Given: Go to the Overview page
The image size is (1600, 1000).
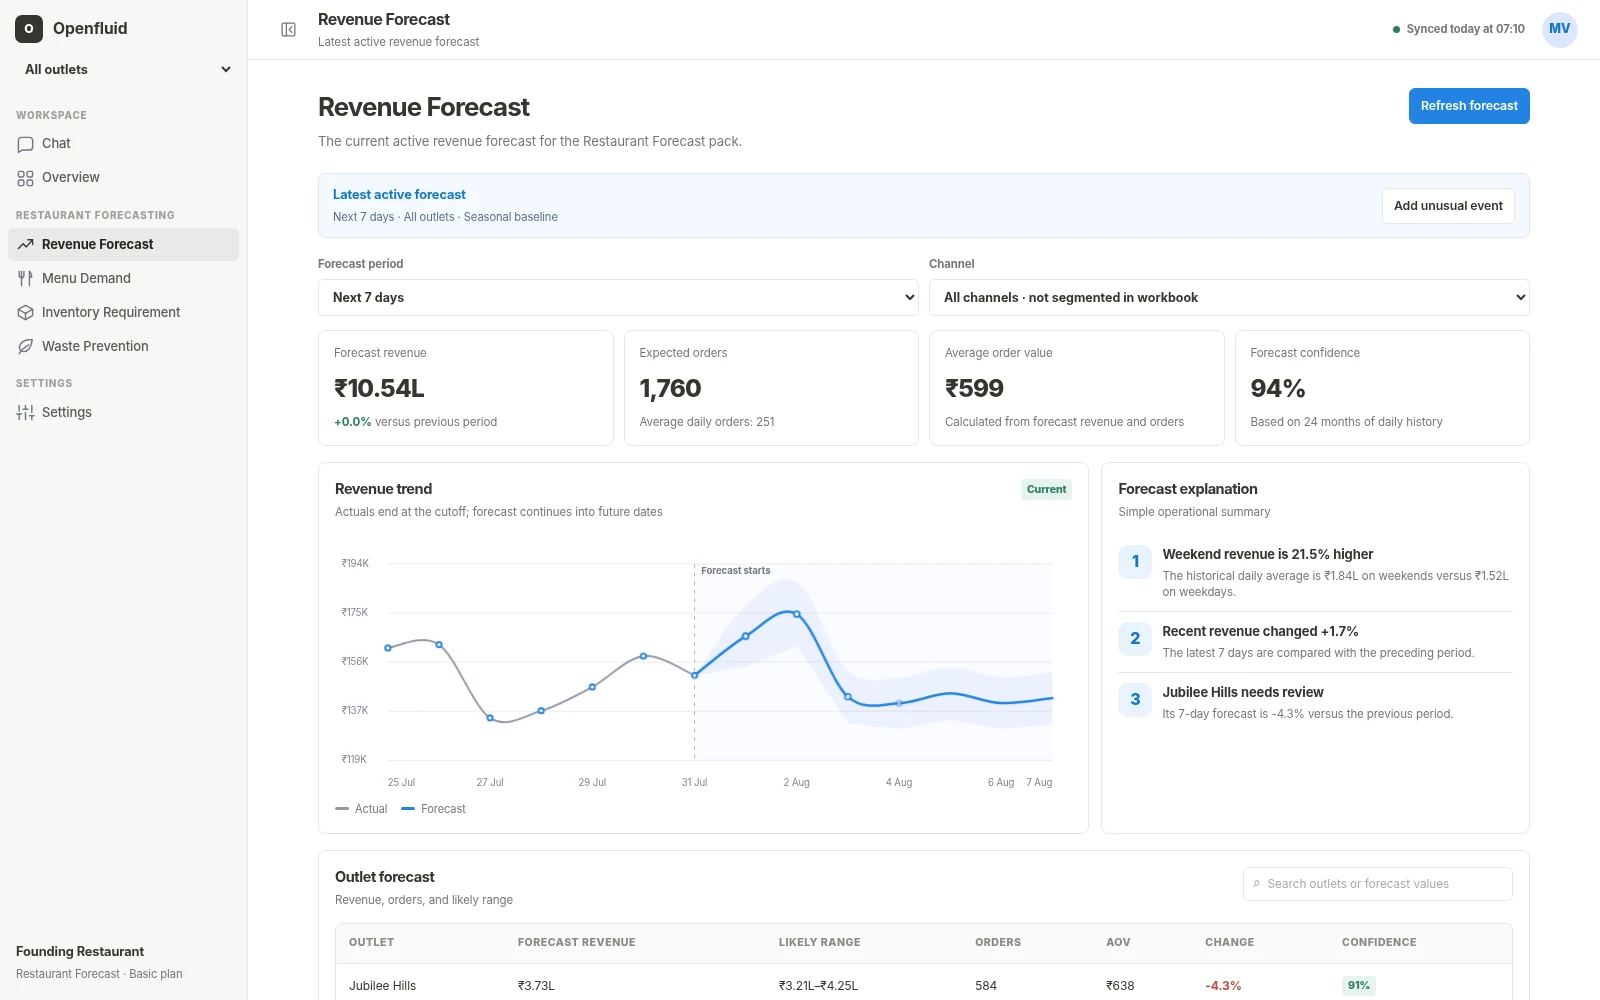Looking at the screenshot, I should [124, 178].
